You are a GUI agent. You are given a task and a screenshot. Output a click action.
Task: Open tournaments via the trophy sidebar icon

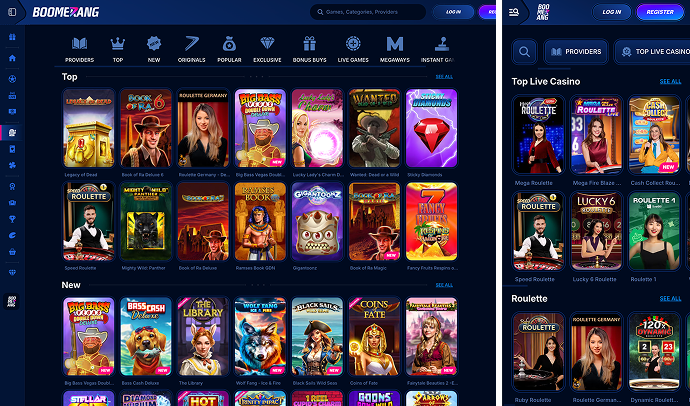(x=12, y=219)
